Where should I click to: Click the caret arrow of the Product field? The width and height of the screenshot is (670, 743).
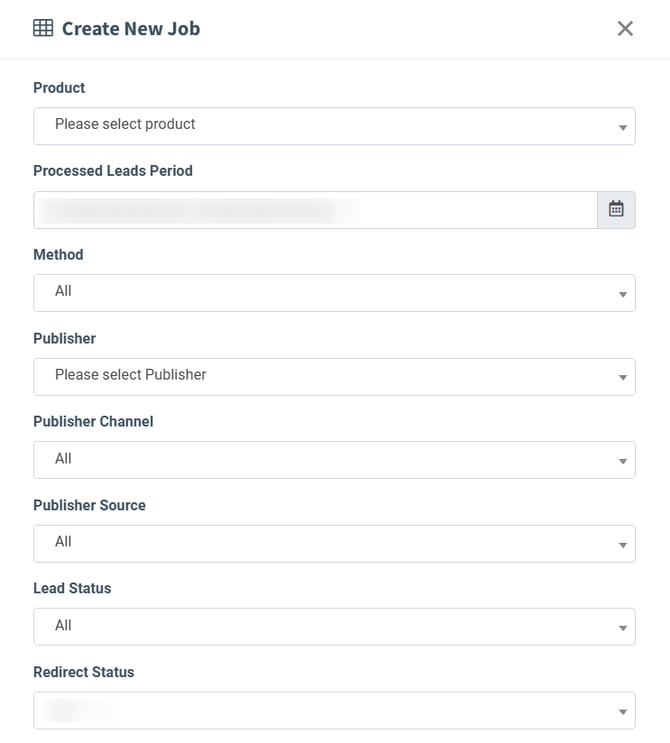[622, 128]
